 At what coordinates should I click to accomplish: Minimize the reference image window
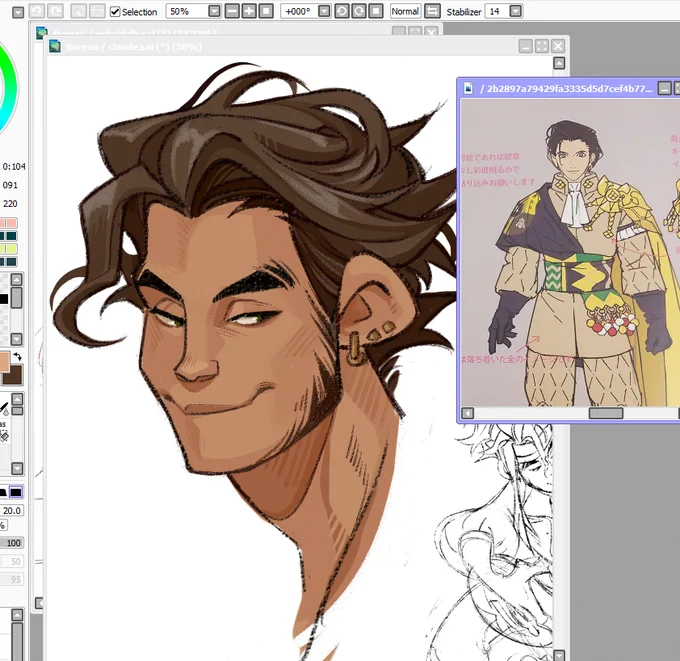pos(664,88)
